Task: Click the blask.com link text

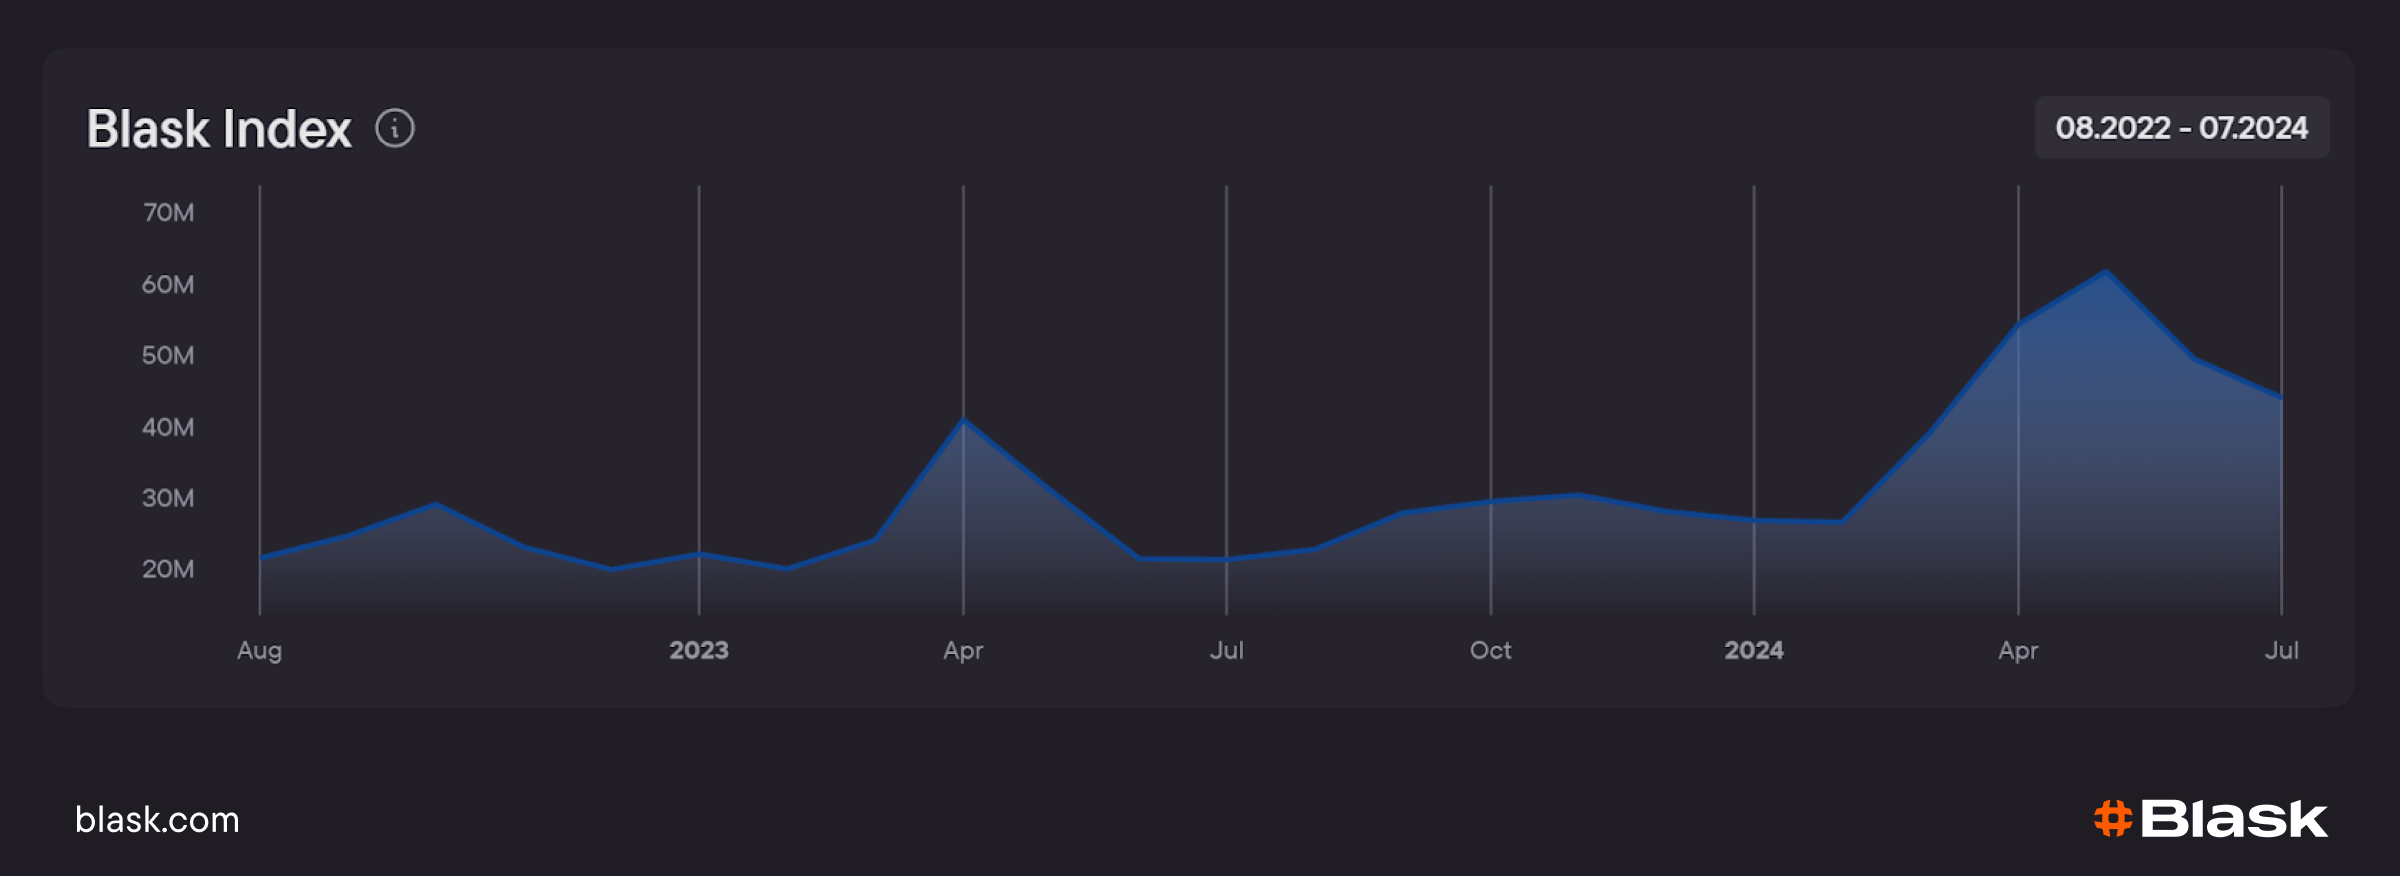Action: [157, 820]
